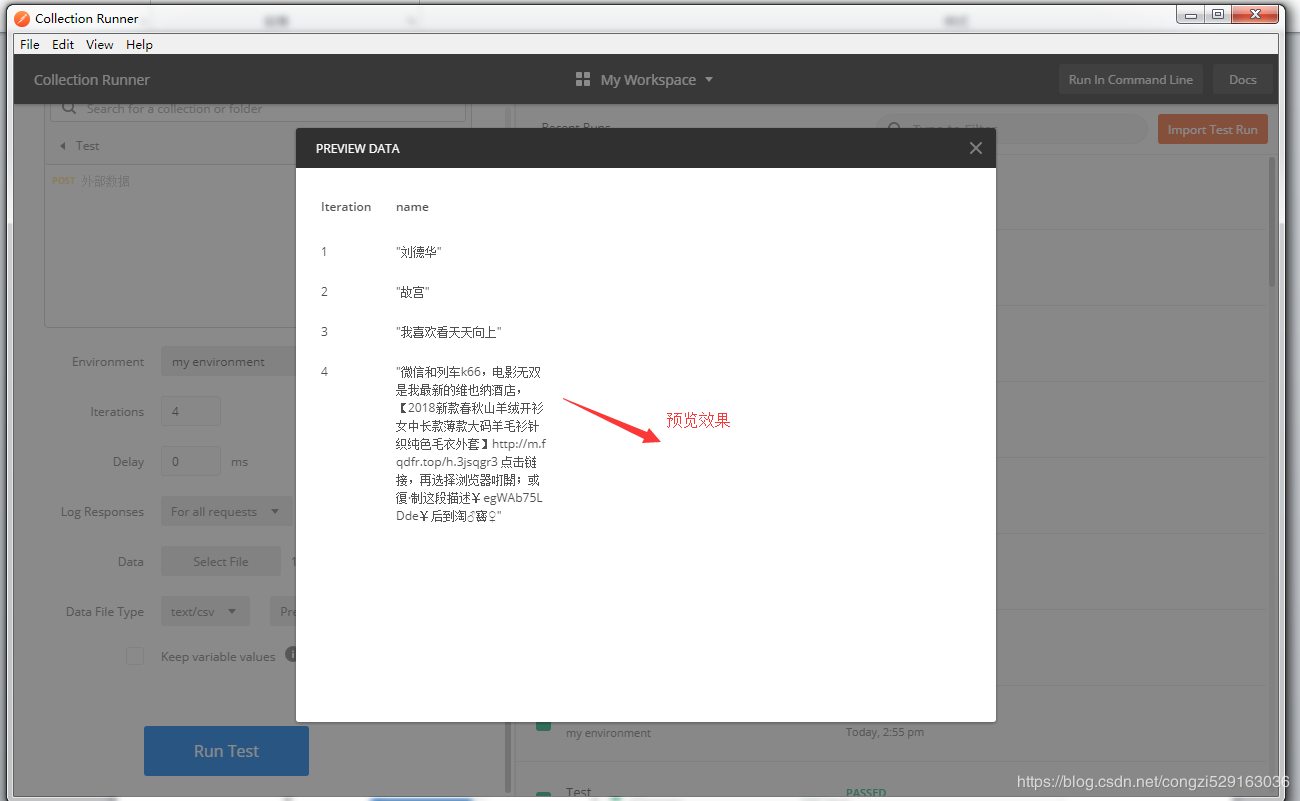Maximize the Collection Runner window
Screen dimensions: 1300x801
[x=1217, y=14]
